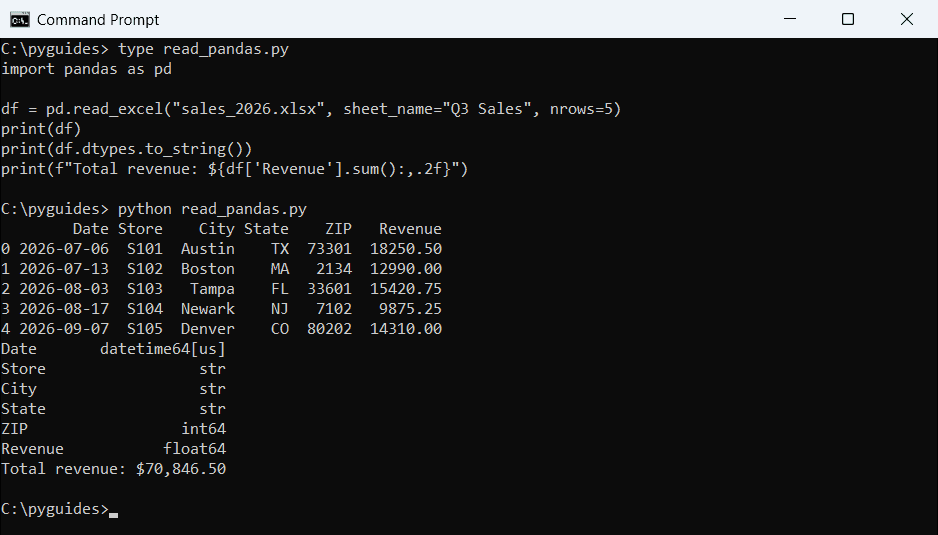Click the 'Store' column header in the table

(x=140, y=229)
